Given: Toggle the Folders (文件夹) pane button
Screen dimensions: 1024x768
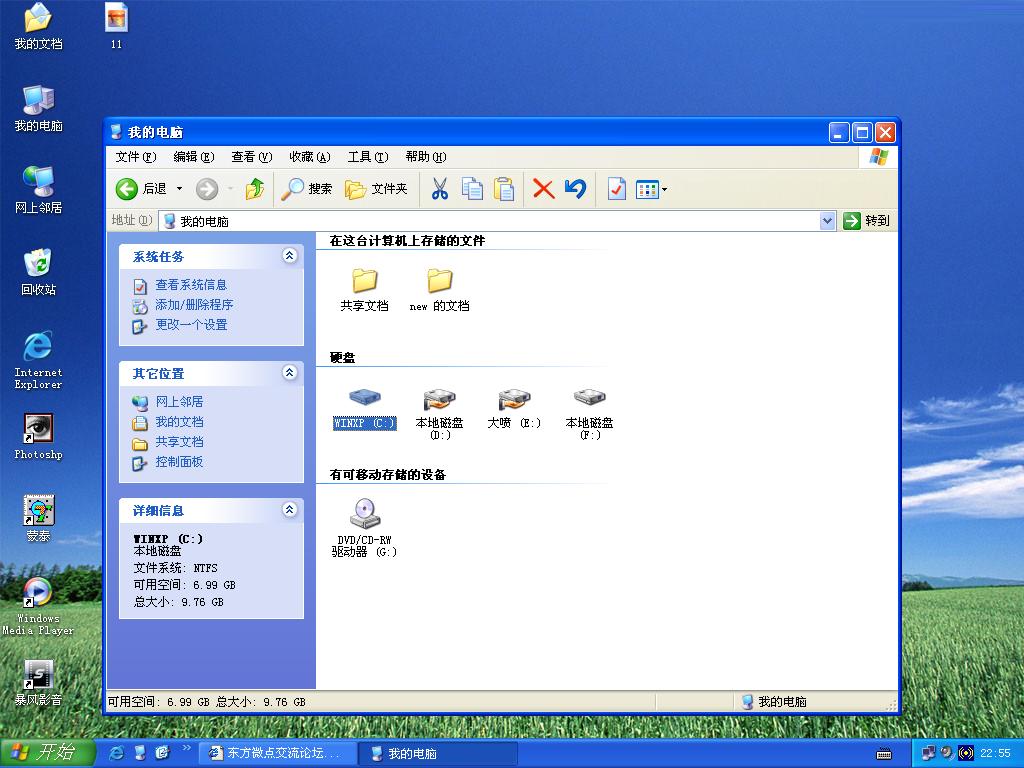Looking at the screenshot, I should coord(376,189).
